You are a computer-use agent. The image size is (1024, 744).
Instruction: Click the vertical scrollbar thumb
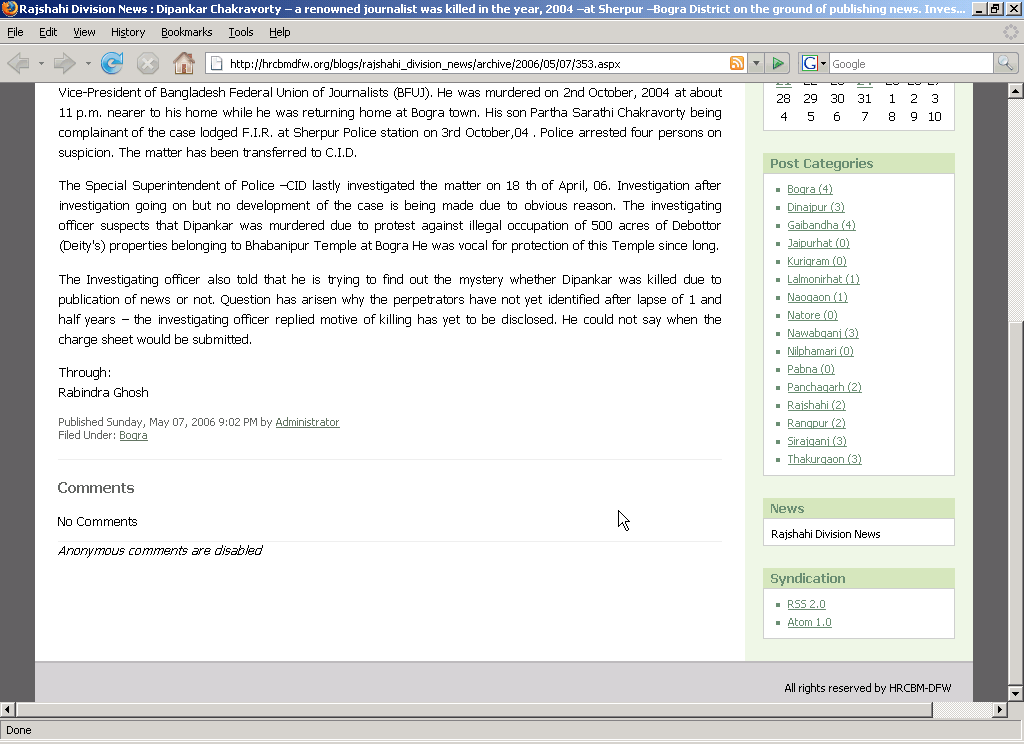click(x=1016, y=504)
